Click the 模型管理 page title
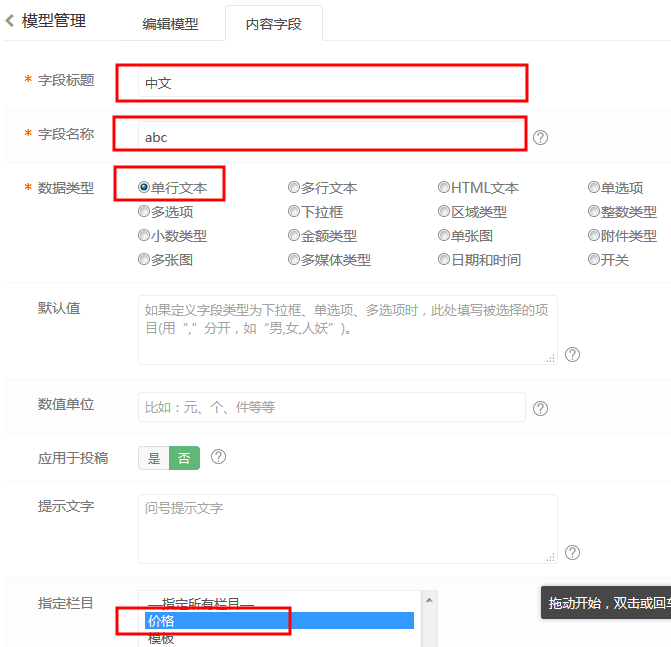The height and width of the screenshot is (647, 671). pyautogui.click(x=54, y=21)
